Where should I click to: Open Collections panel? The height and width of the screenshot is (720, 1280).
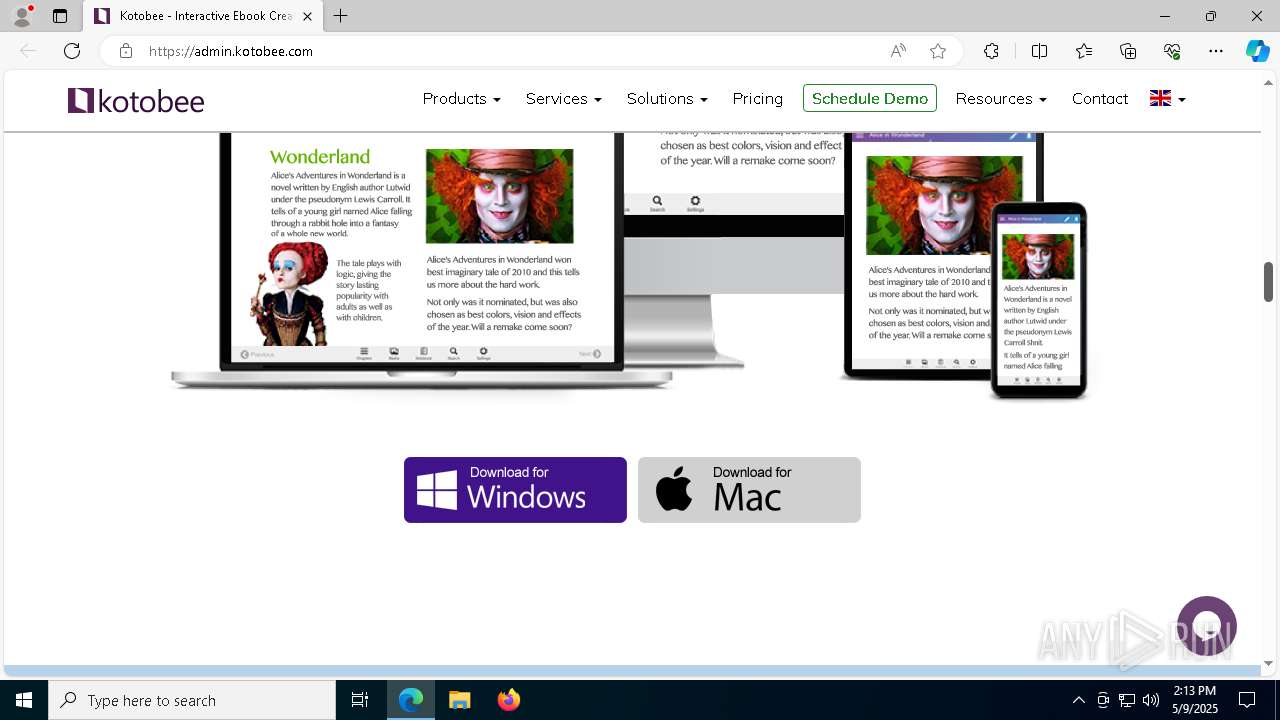click(x=1128, y=51)
